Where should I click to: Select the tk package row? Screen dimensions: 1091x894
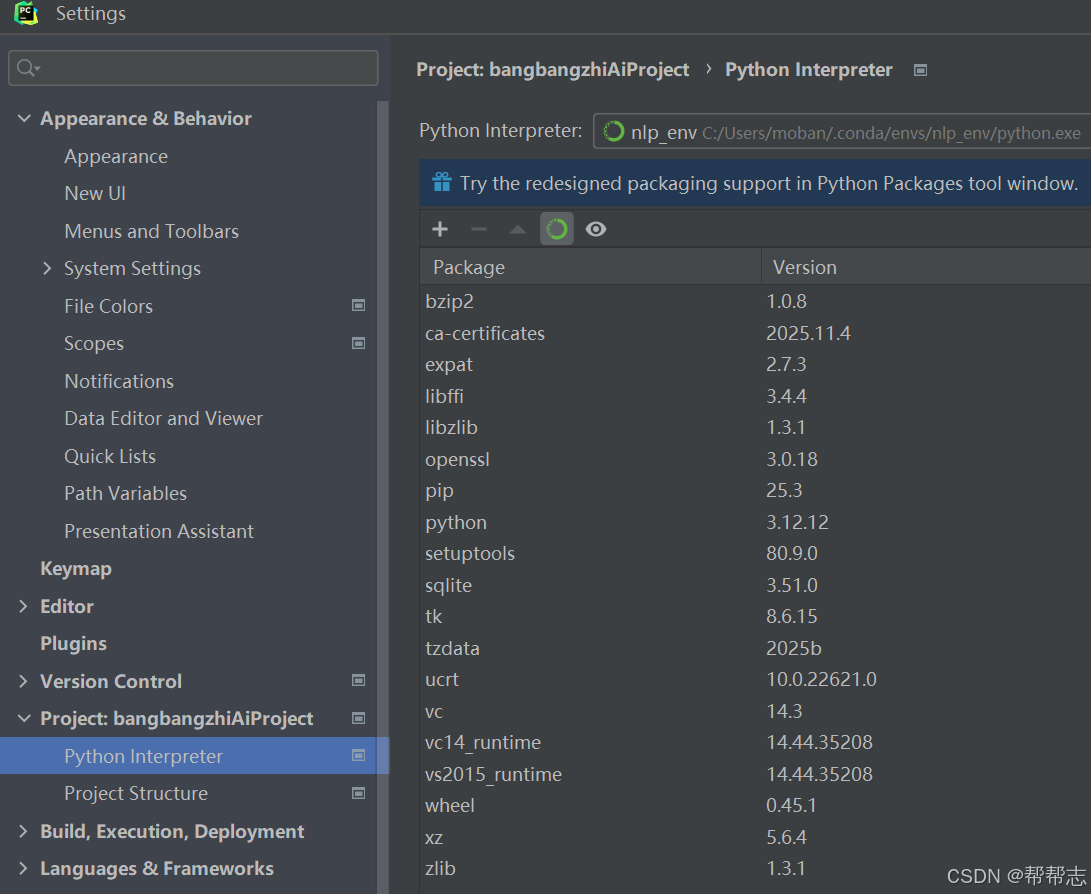(755, 616)
